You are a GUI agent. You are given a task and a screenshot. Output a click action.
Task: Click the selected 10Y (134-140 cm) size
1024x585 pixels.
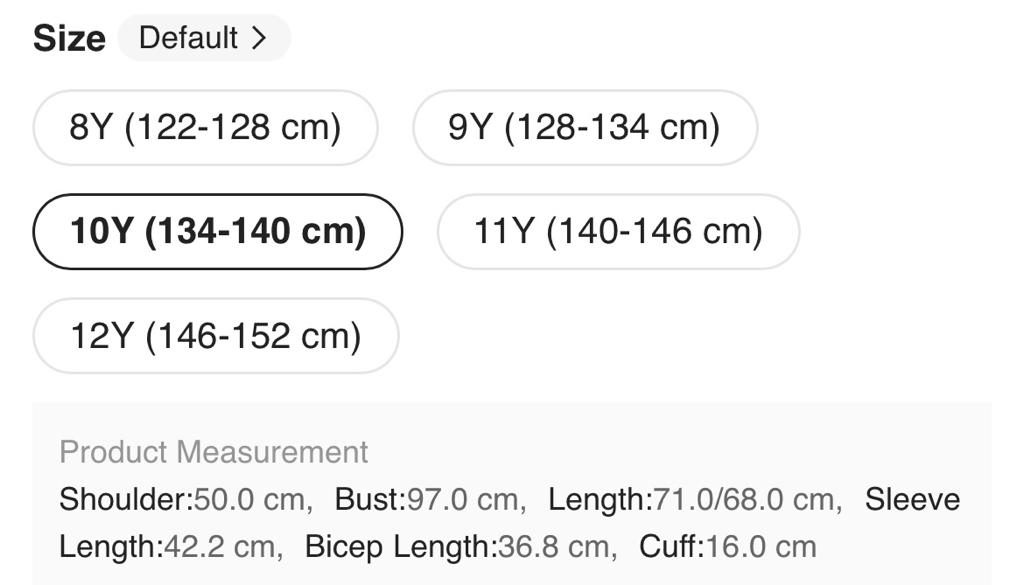click(218, 232)
